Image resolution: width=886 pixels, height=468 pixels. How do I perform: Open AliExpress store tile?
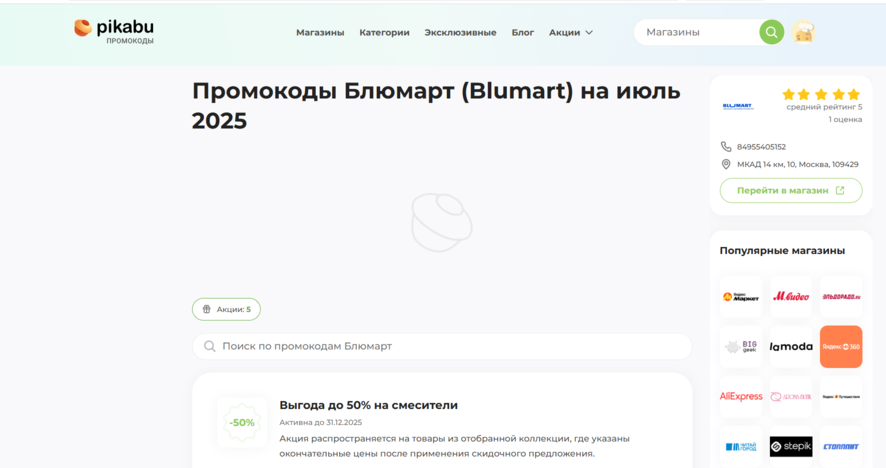pyautogui.click(x=741, y=396)
